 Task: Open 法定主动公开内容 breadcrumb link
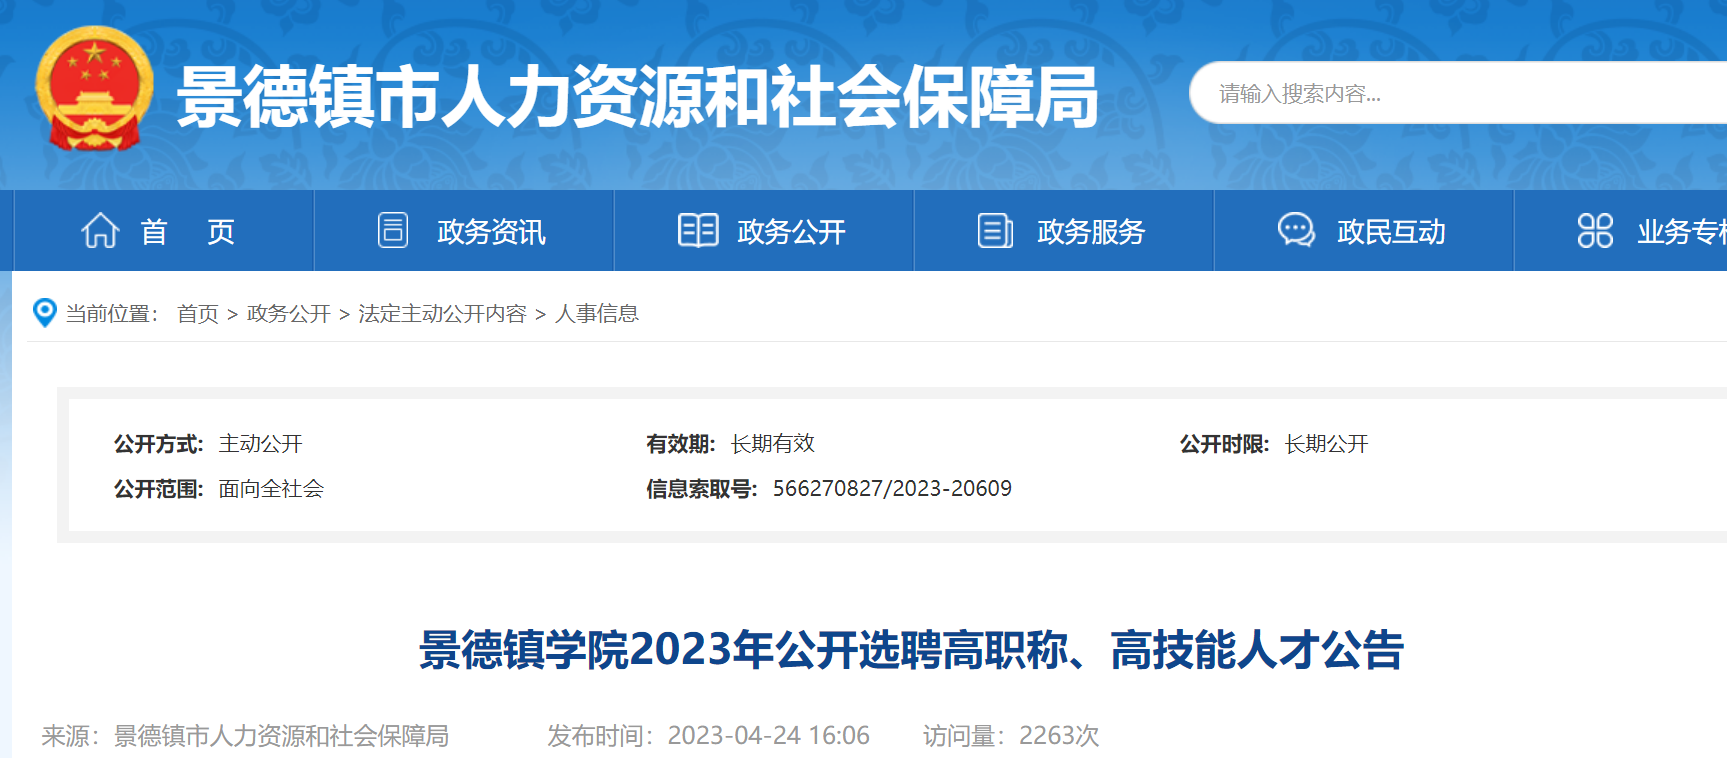(x=442, y=314)
